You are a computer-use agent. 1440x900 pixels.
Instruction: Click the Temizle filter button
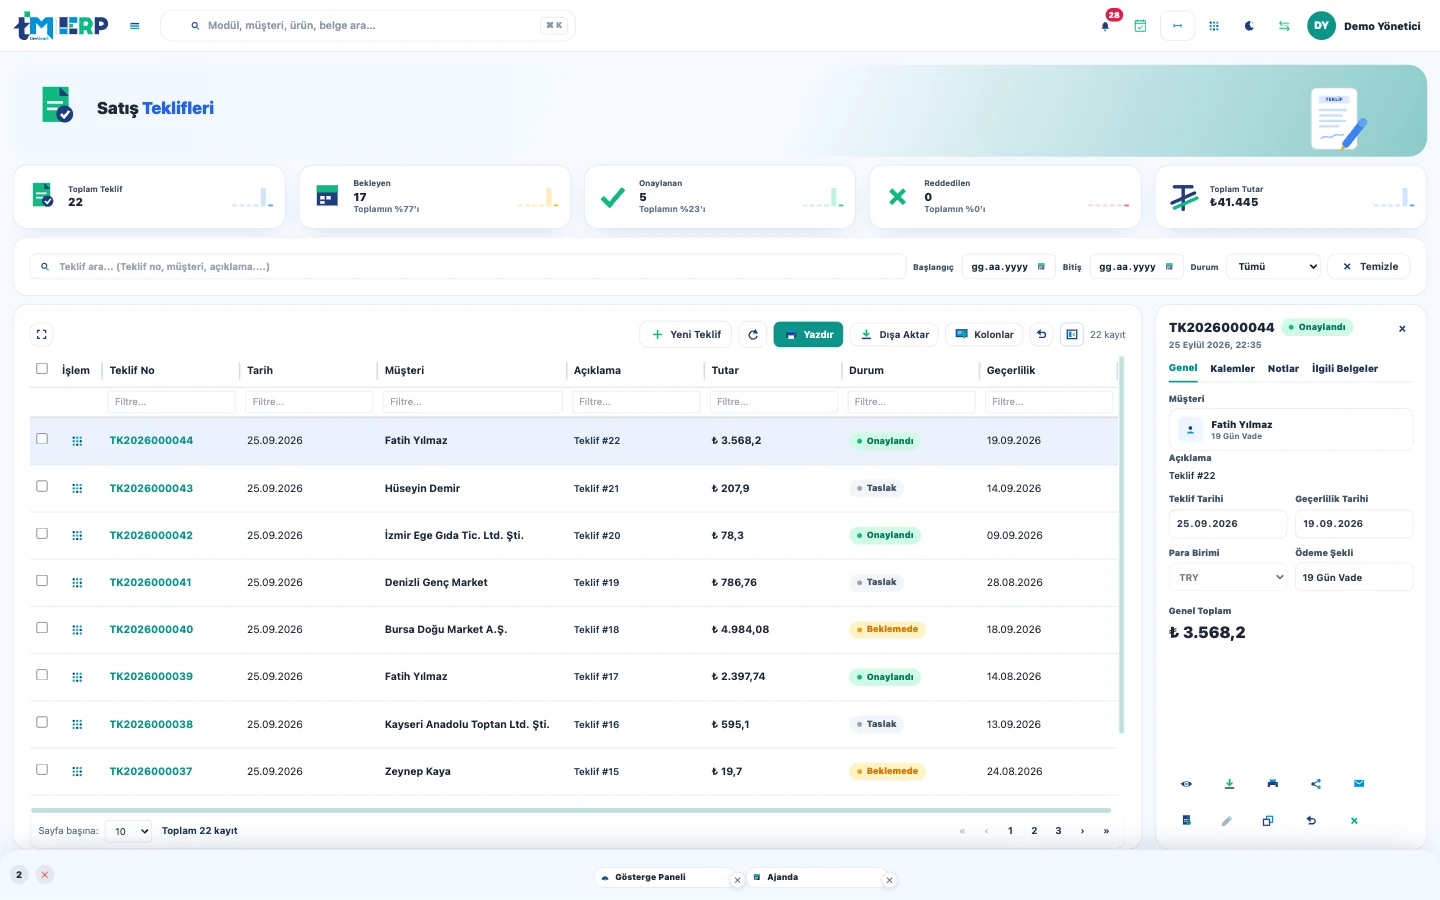pos(1369,267)
